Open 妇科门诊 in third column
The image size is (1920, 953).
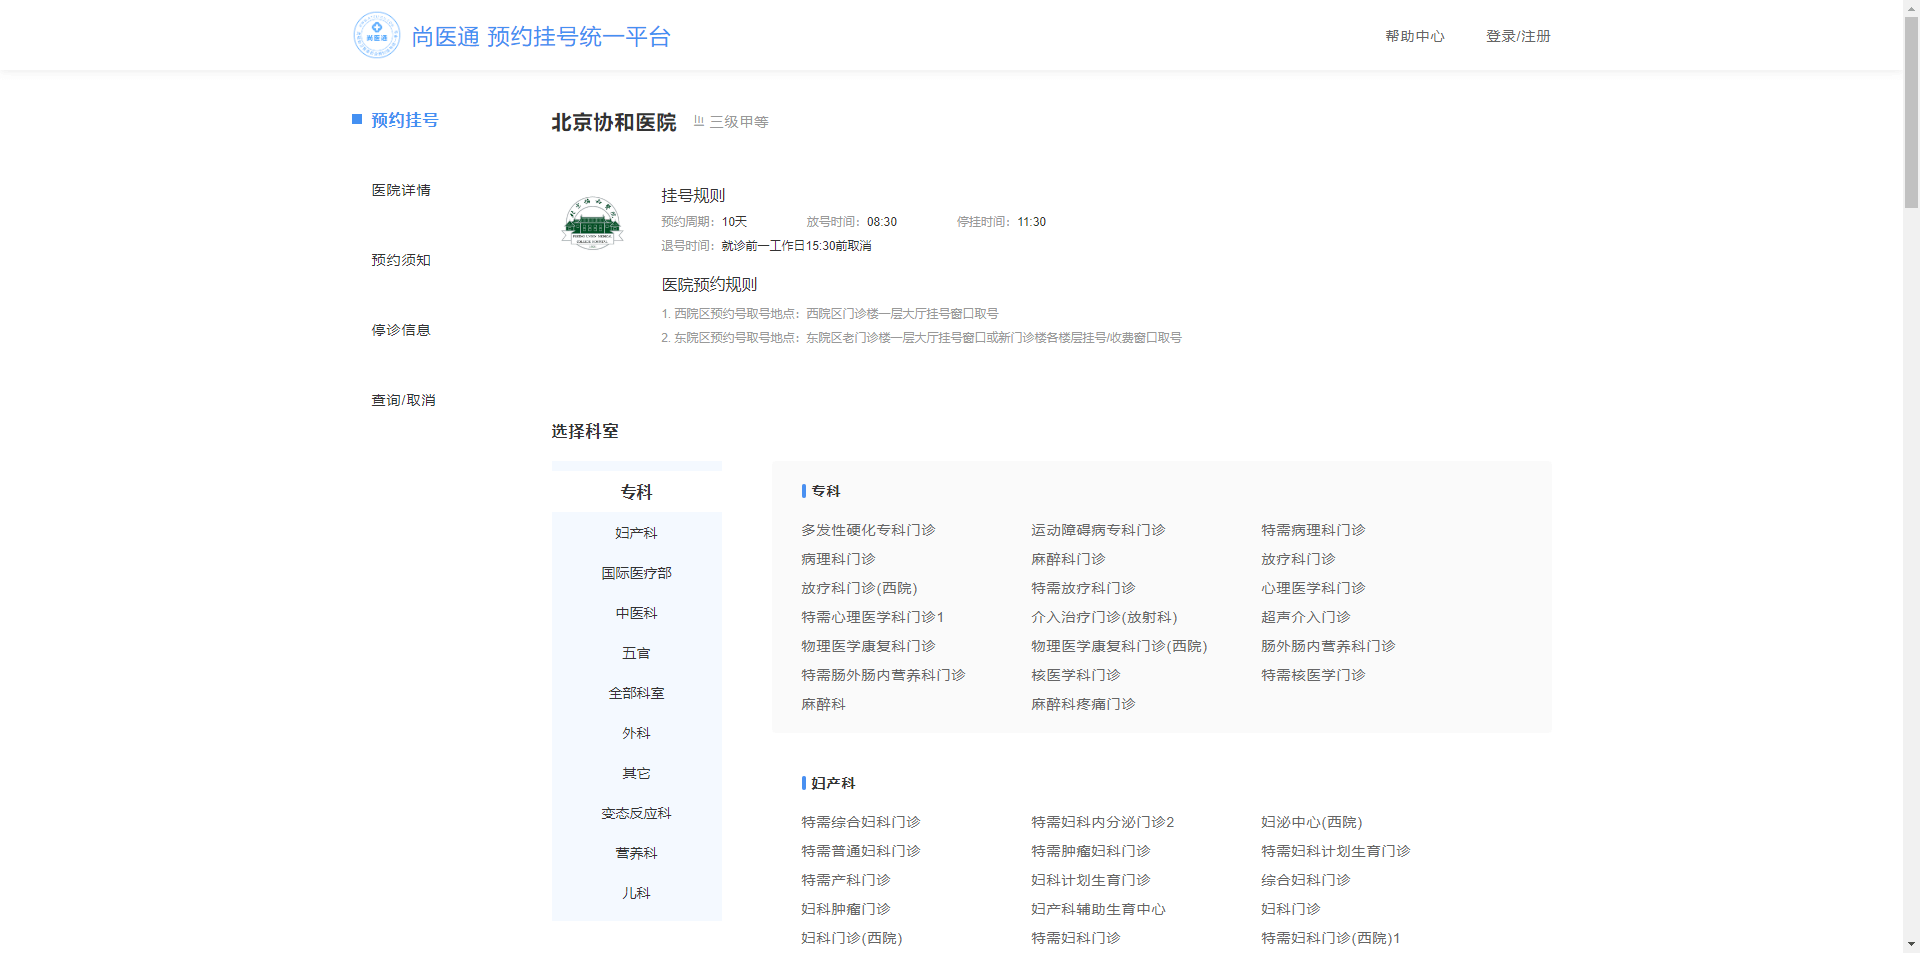click(1291, 909)
